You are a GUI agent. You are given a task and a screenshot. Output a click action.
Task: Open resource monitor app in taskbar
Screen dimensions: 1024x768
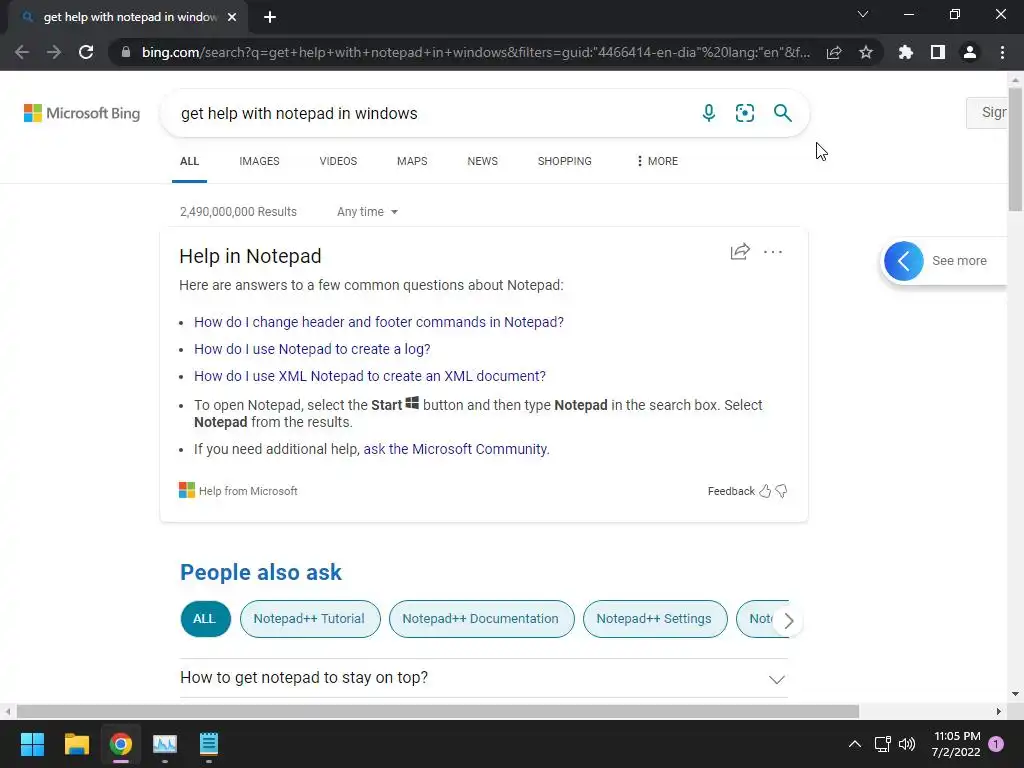165,744
